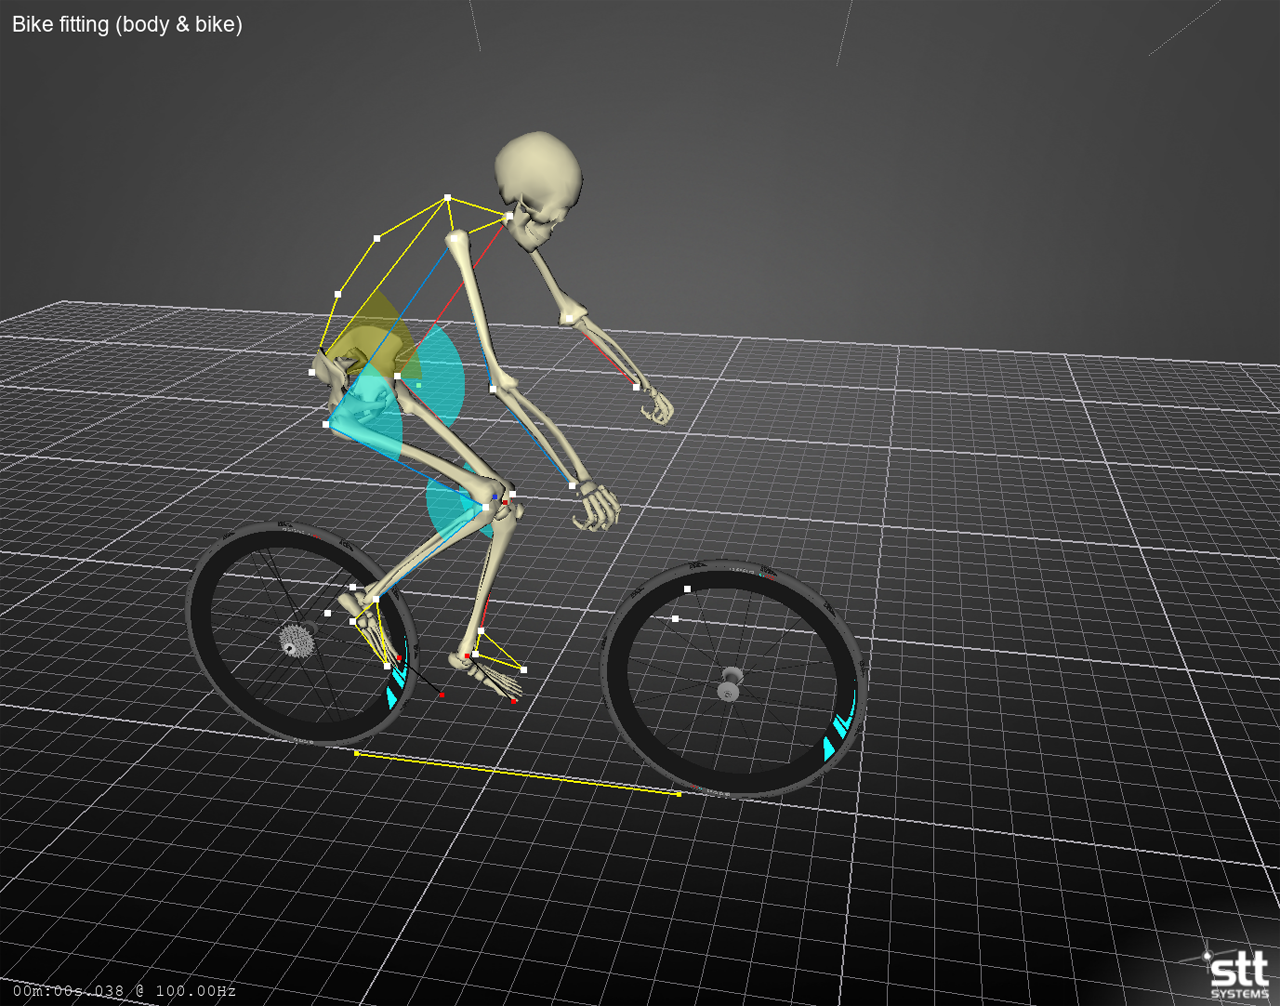This screenshot has width=1280, height=1006.
Task: Select the skeleton's skull in the 3D view
Action: (x=540, y=189)
